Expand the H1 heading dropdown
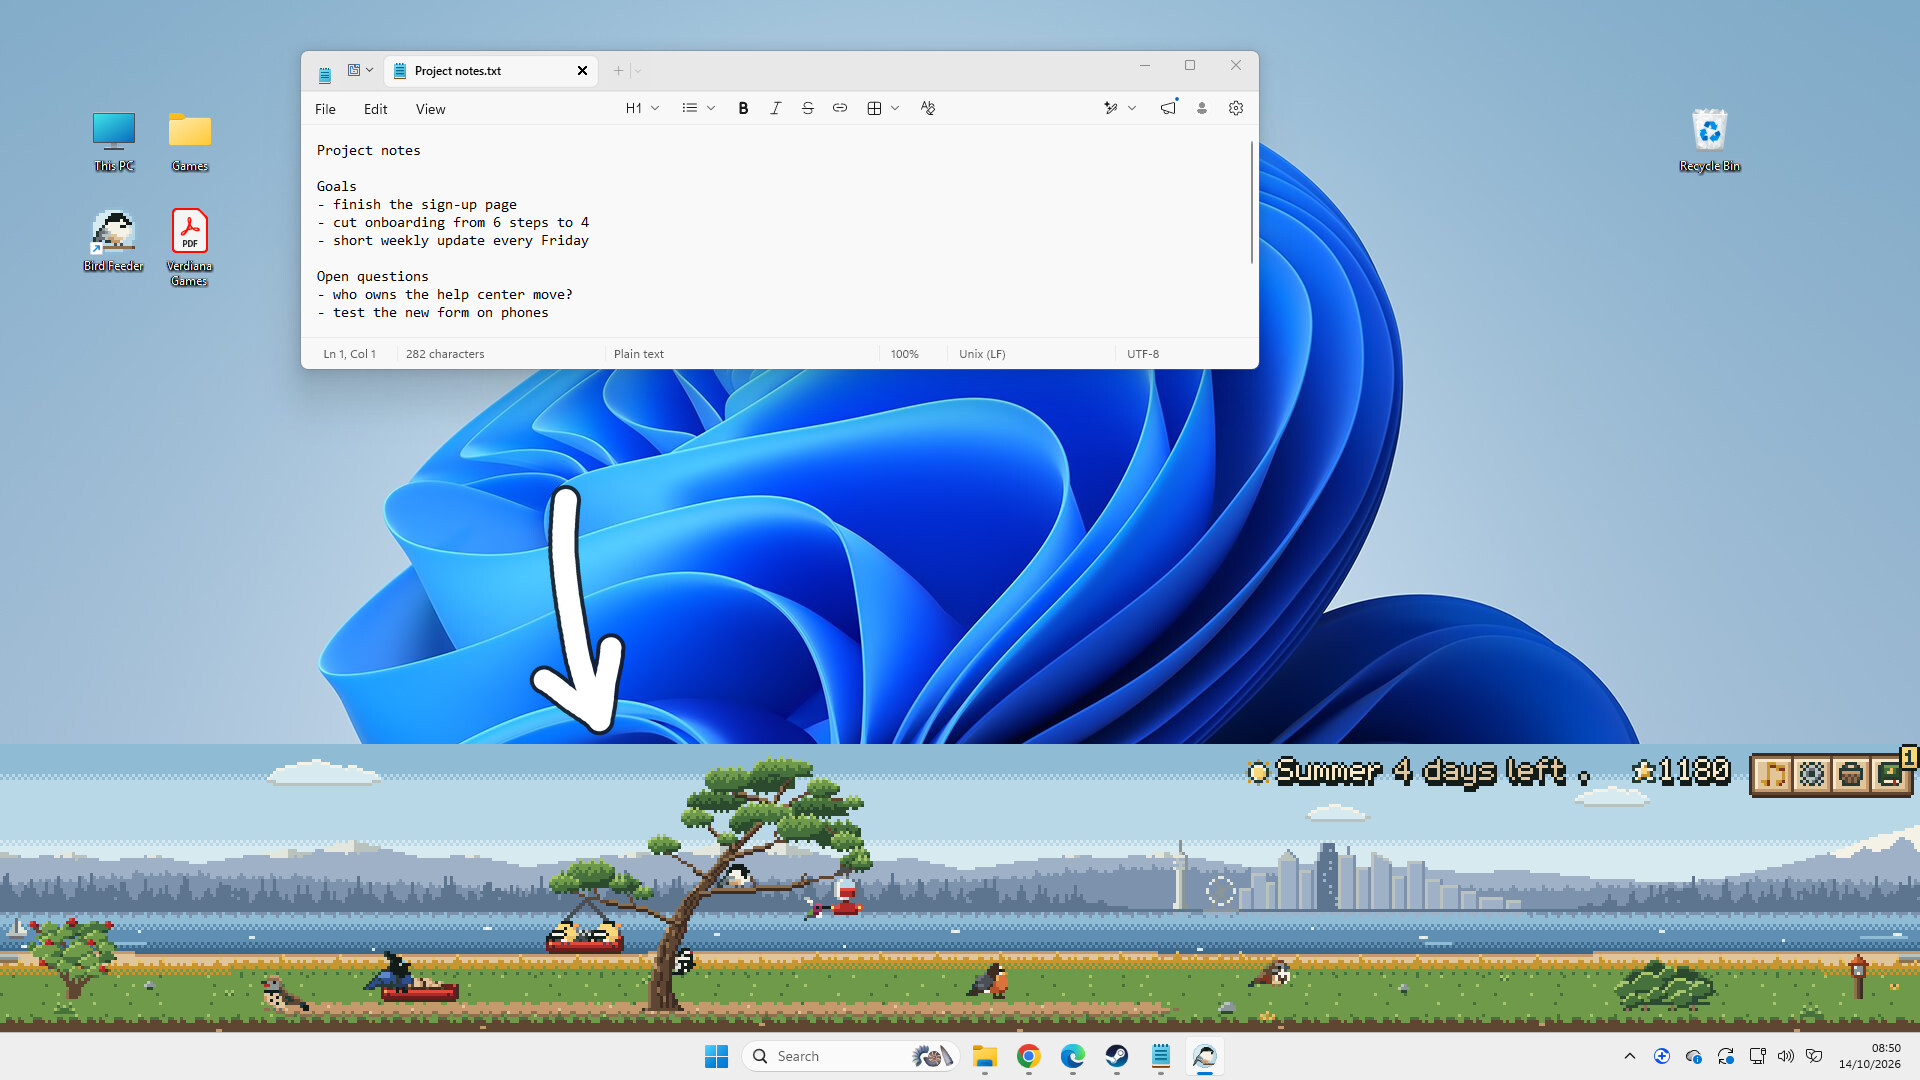This screenshot has height=1080, width=1920. [642, 108]
